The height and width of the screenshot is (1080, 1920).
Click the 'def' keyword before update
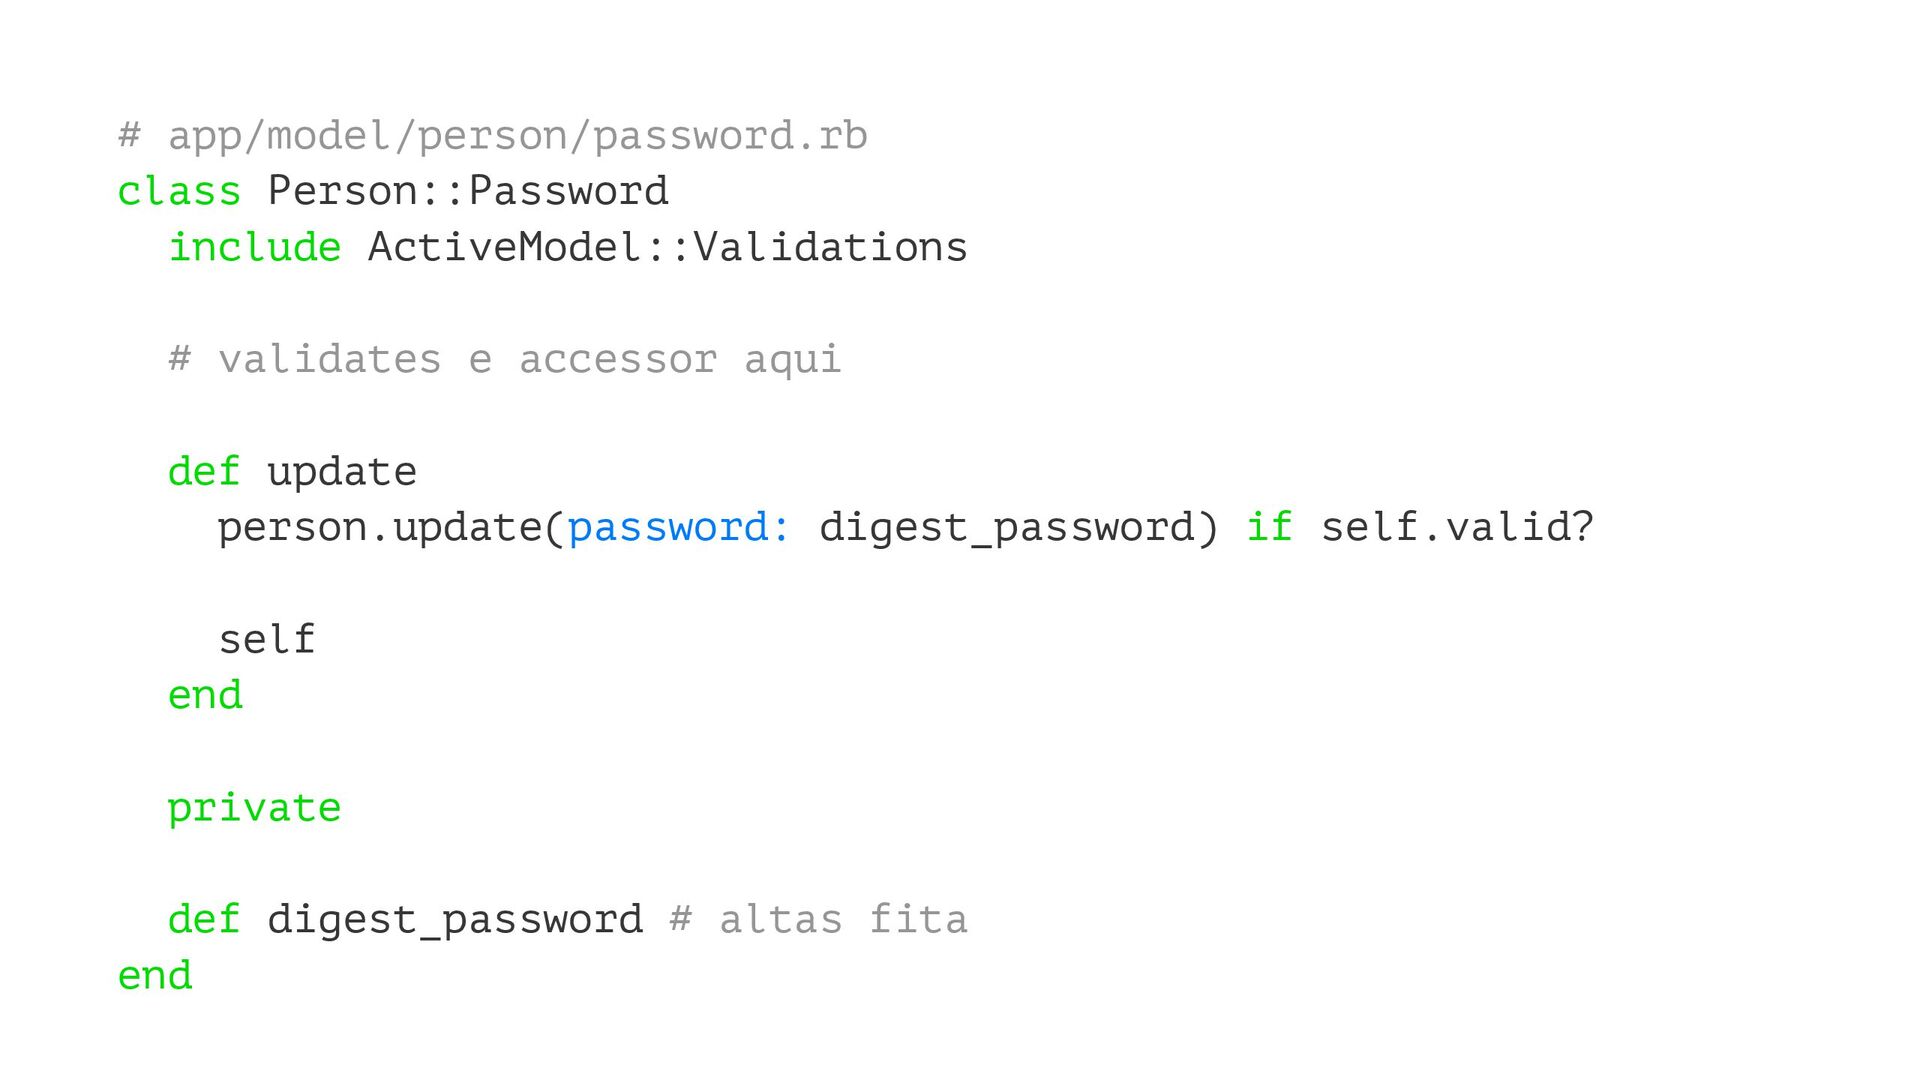204,471
